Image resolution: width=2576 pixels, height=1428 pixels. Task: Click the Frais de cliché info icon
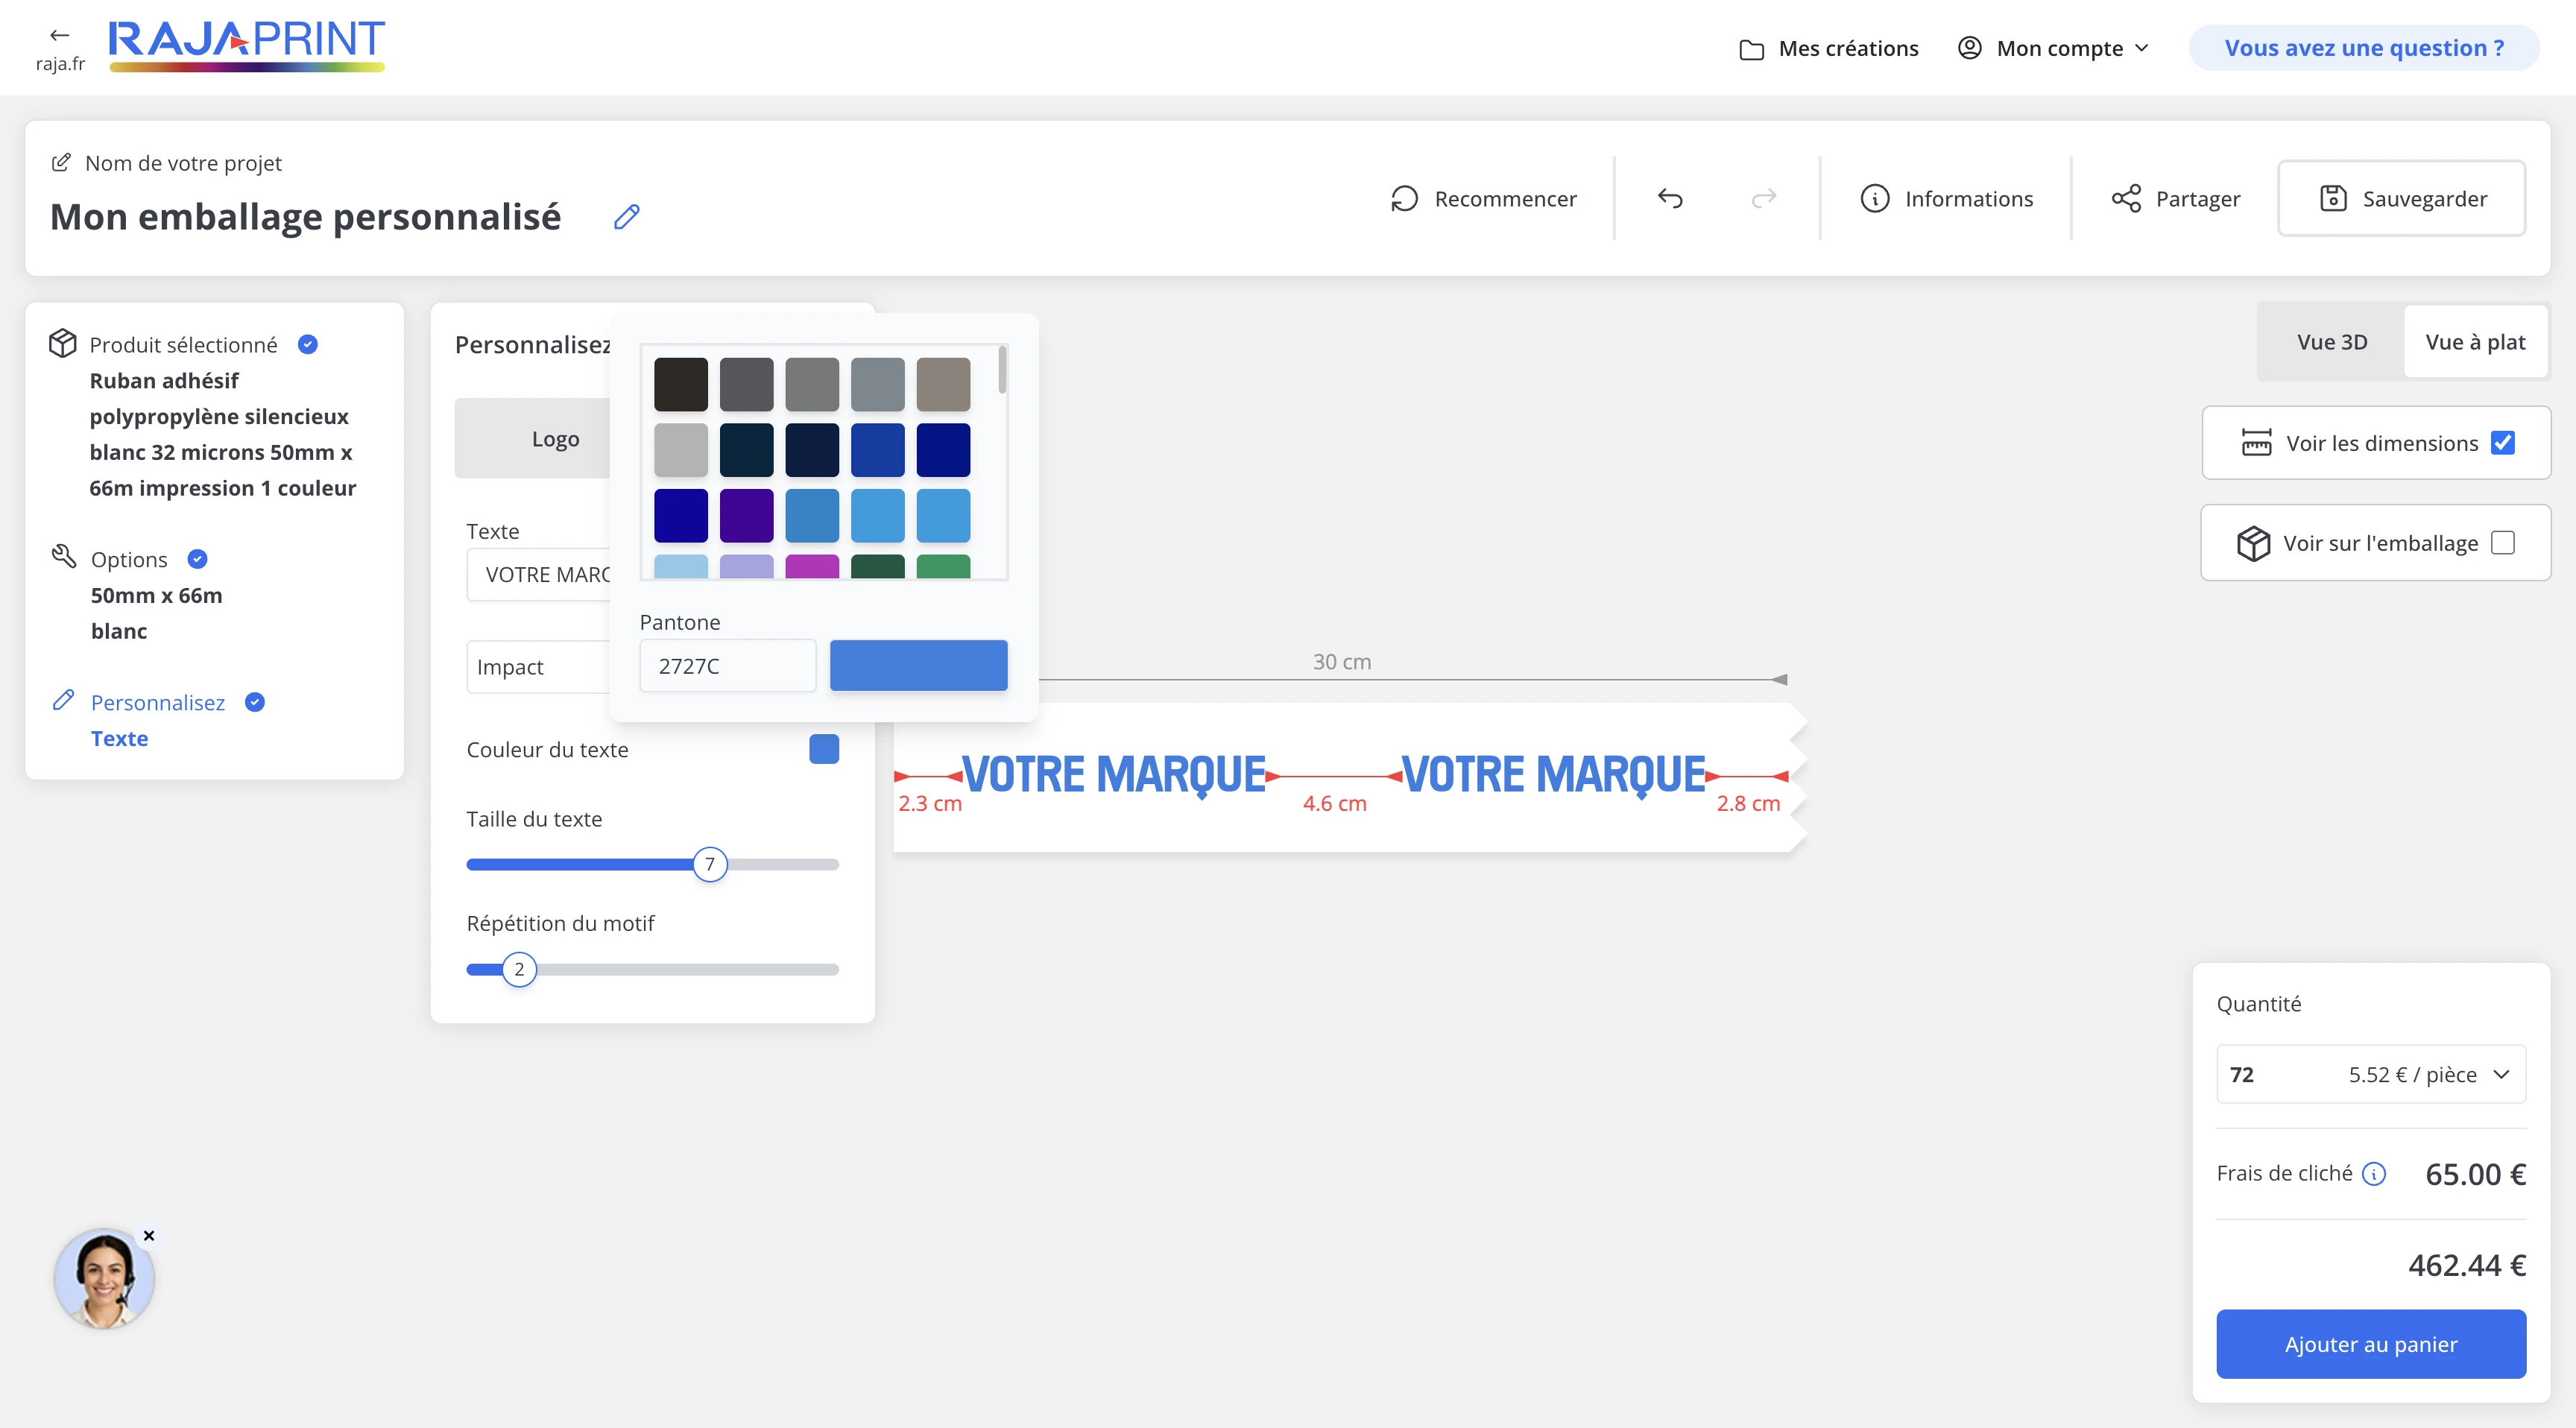pyautogui.click(x=2374, y=1174)
